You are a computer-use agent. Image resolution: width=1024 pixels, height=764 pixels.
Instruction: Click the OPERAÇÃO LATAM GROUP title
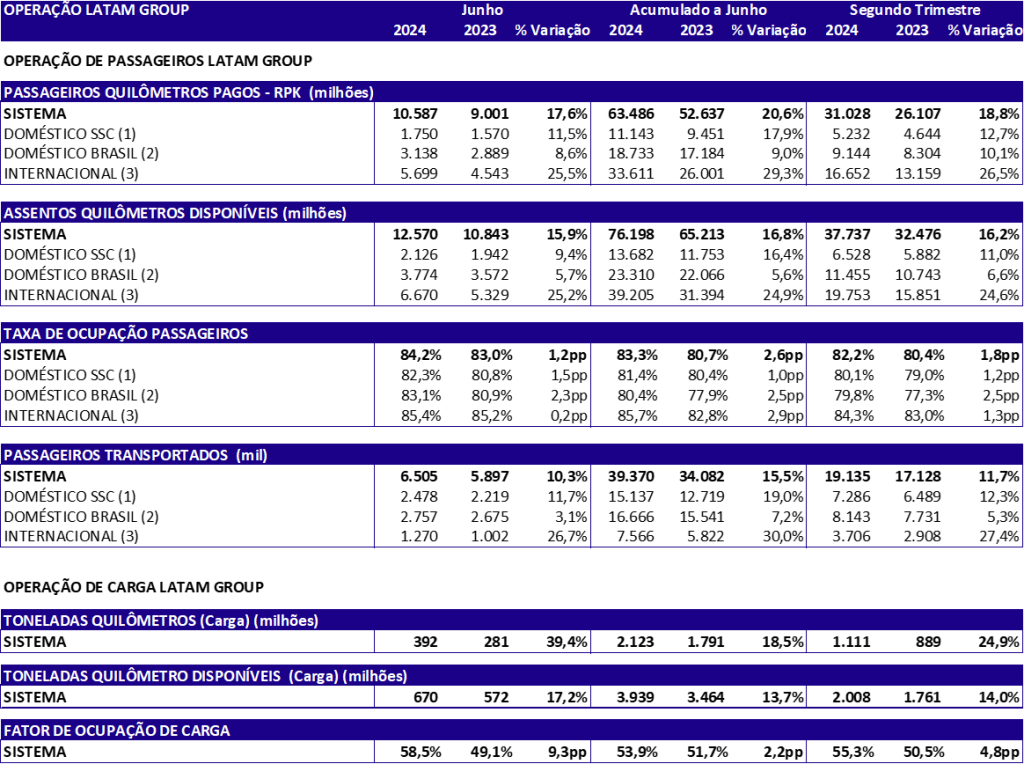(96, 10)
